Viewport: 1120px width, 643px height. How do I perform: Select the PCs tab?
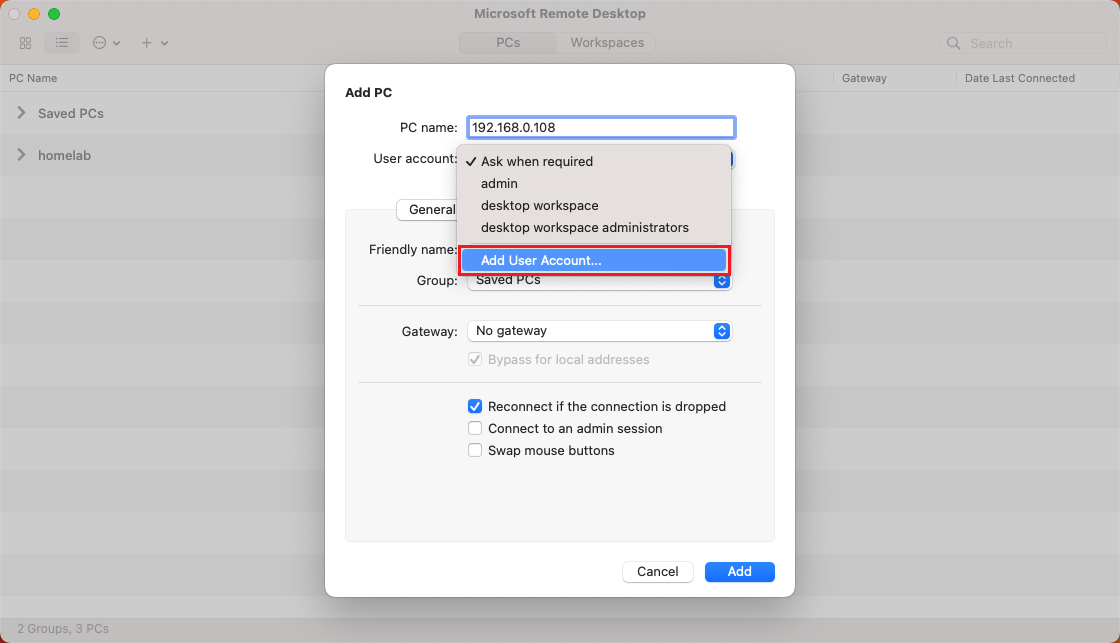coord(508,43)
